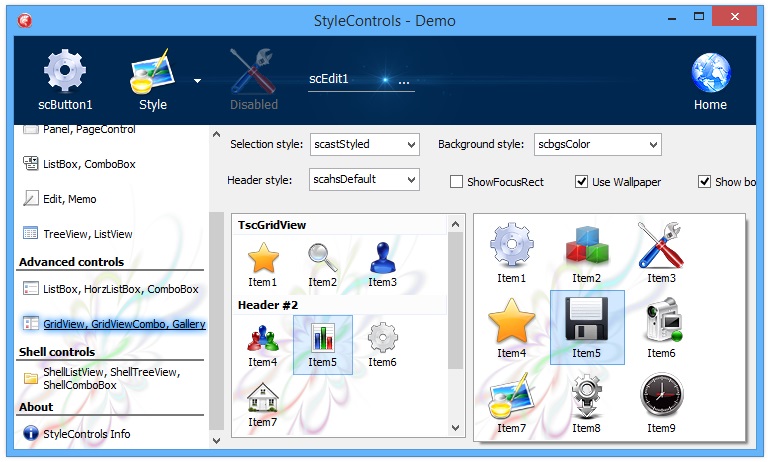Uncheck the Use Wallpaper checkbox
768x462 pixels.
point(581,182)
